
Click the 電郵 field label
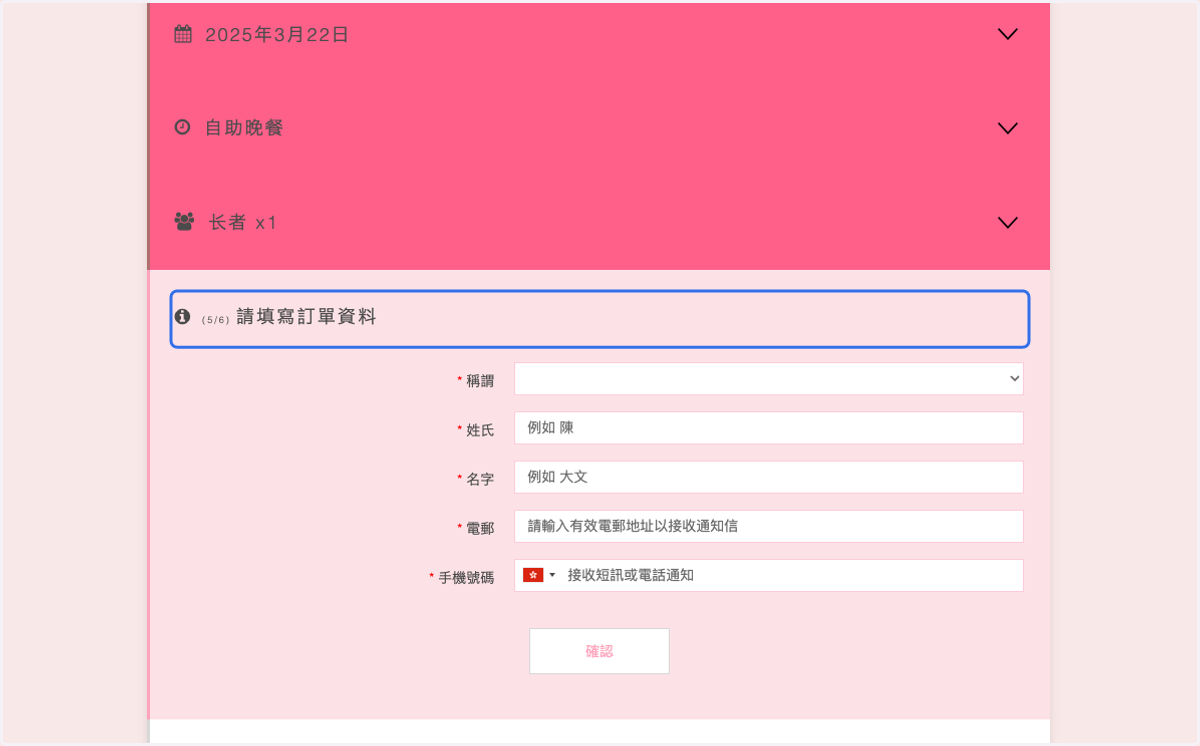pyautogui.click(x=480, y=527)
